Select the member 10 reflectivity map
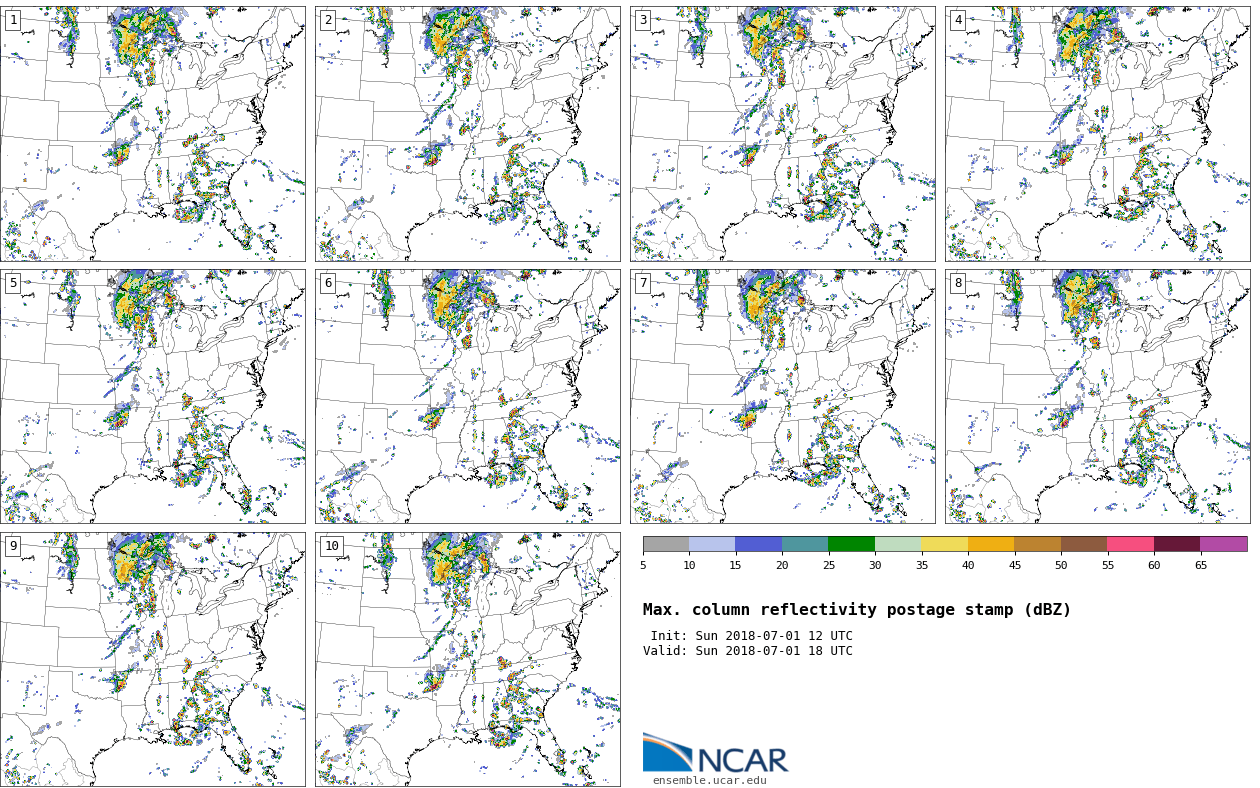This screenshot has width=1260, height=788. point(467,659)
